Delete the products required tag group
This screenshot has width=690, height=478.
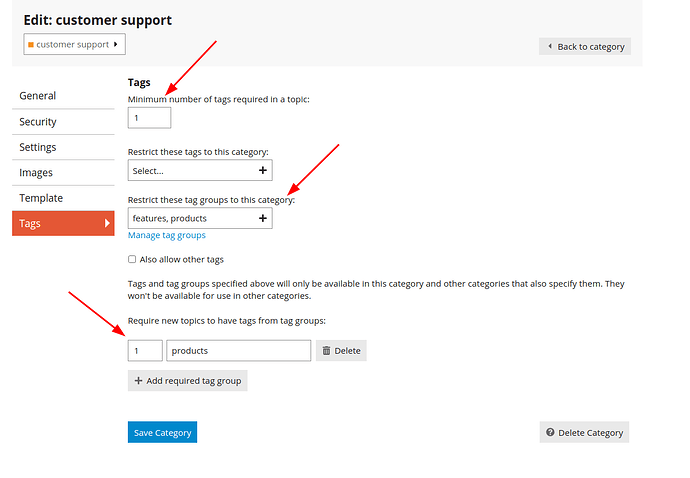click(341, 351)
